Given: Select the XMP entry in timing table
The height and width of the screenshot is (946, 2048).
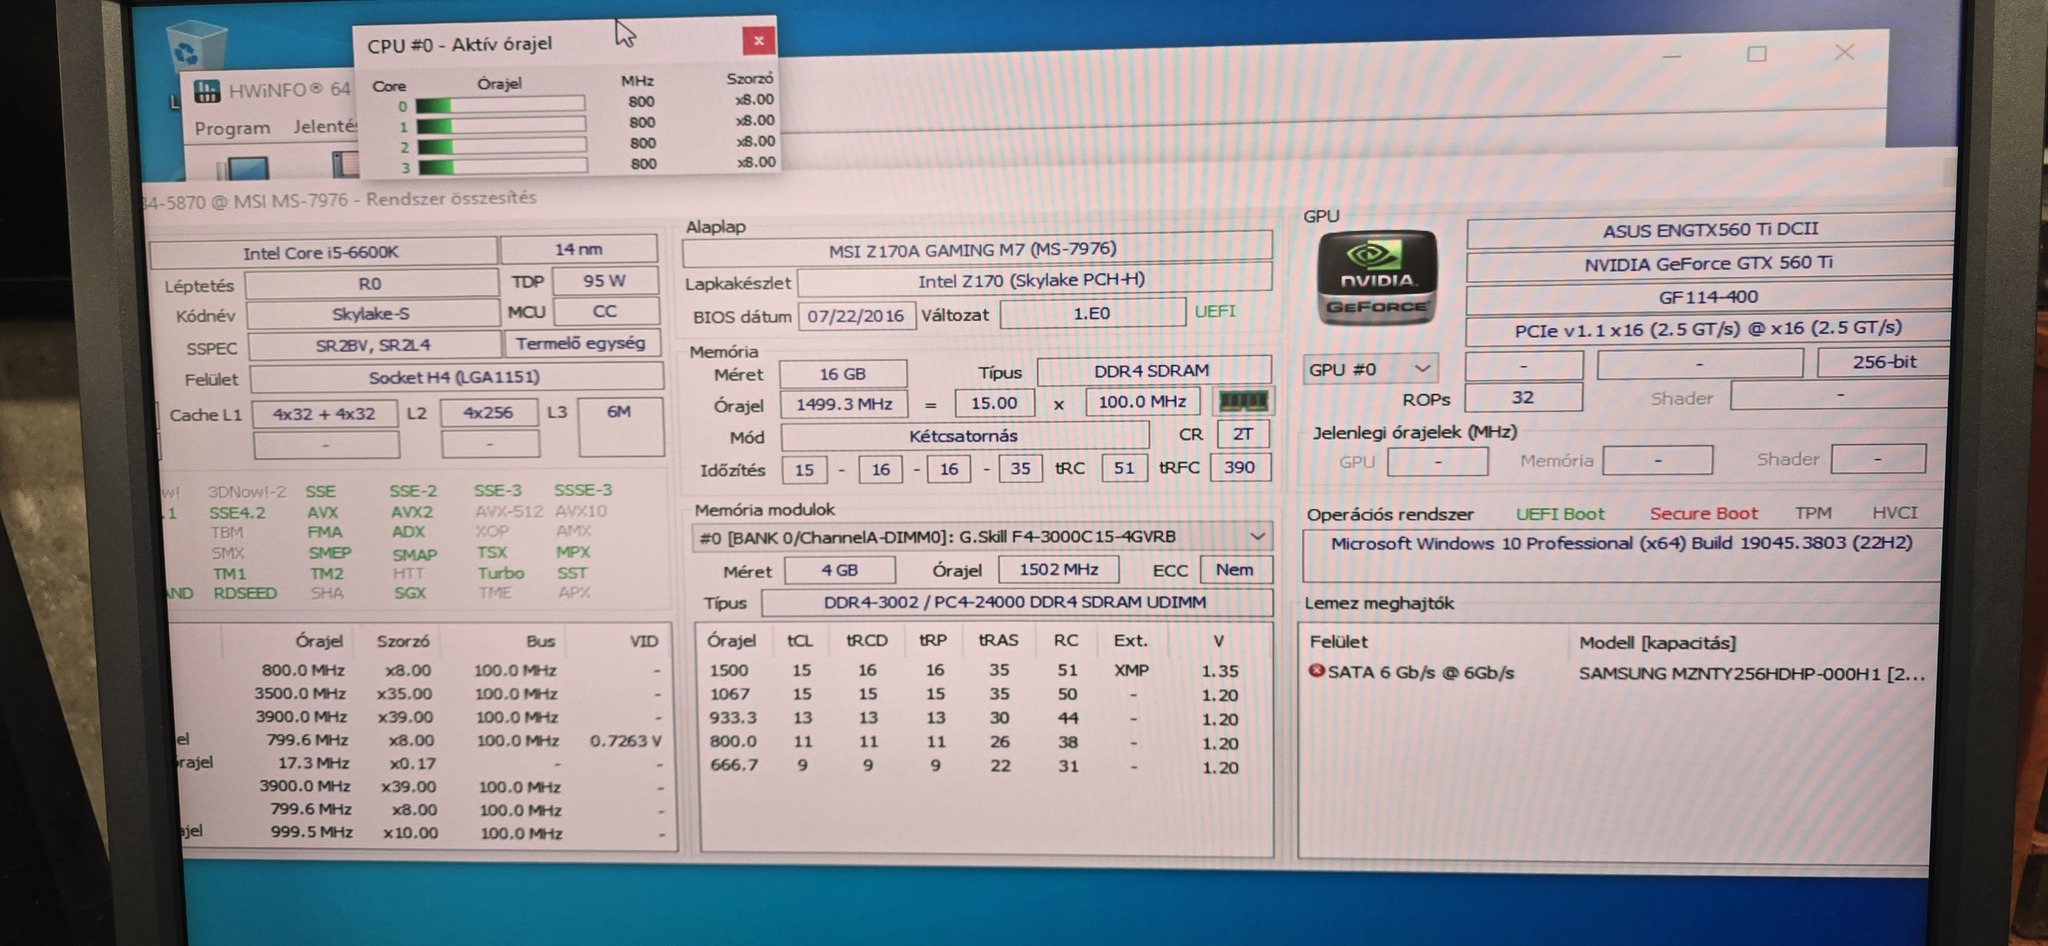Looking at the screenshot, I should pos(1131,670).
